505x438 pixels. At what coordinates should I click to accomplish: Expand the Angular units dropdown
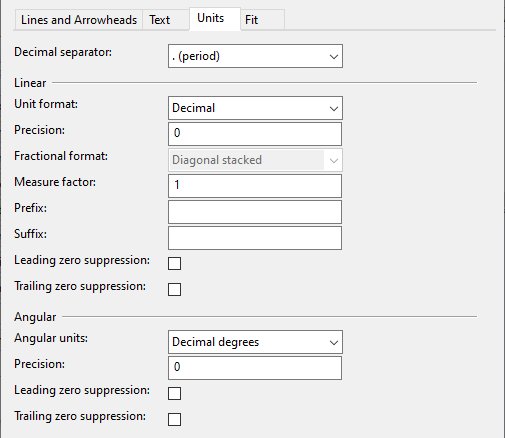click(255, 342)
